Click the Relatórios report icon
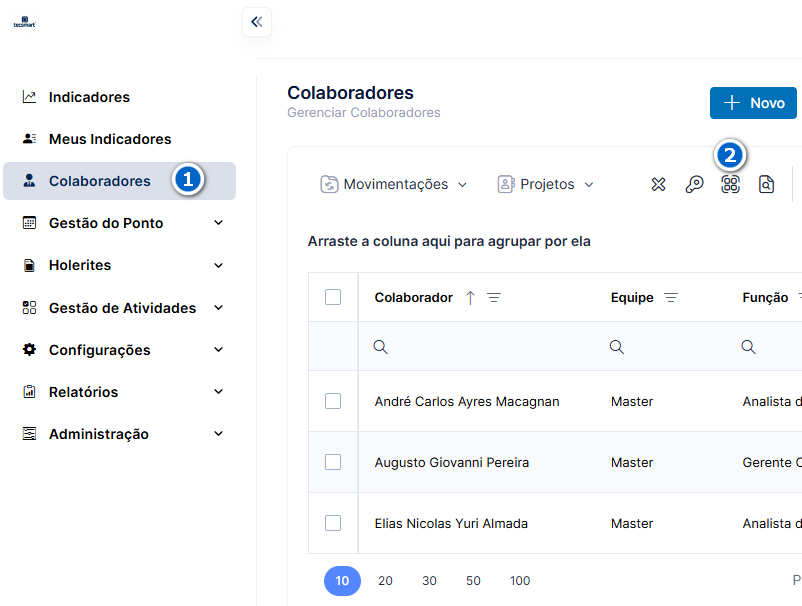Image resolution: width=802 pixels, height=606 pixels. point(29,392)
